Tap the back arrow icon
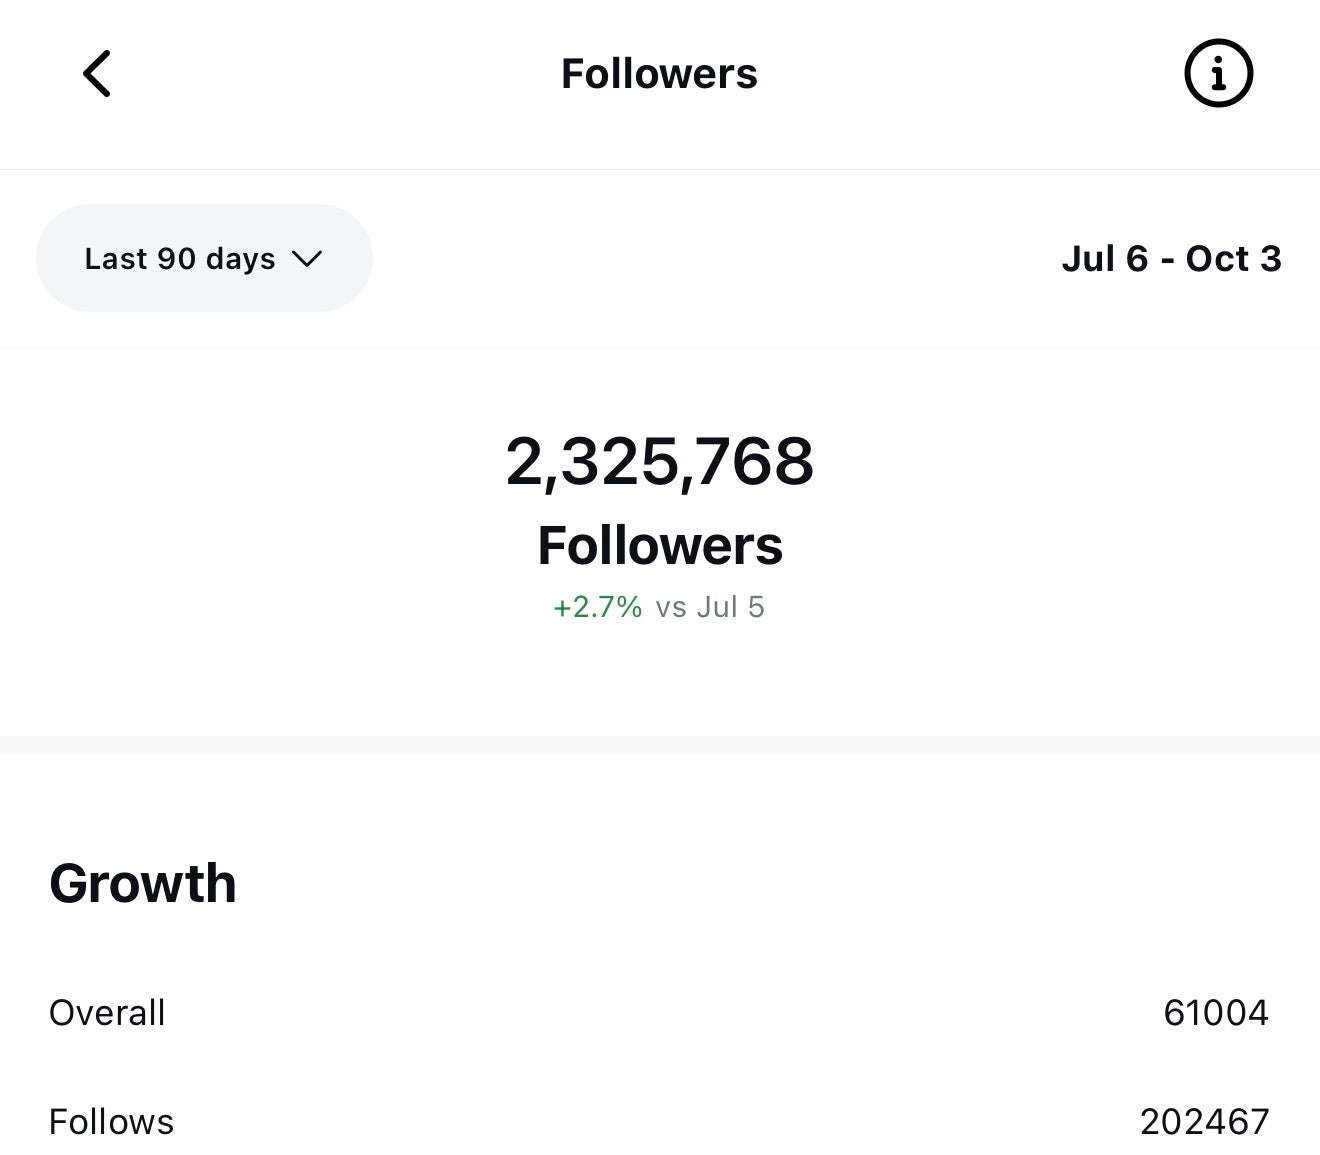Viewport: 1320px width, 1155px height. tap(97, 74)
